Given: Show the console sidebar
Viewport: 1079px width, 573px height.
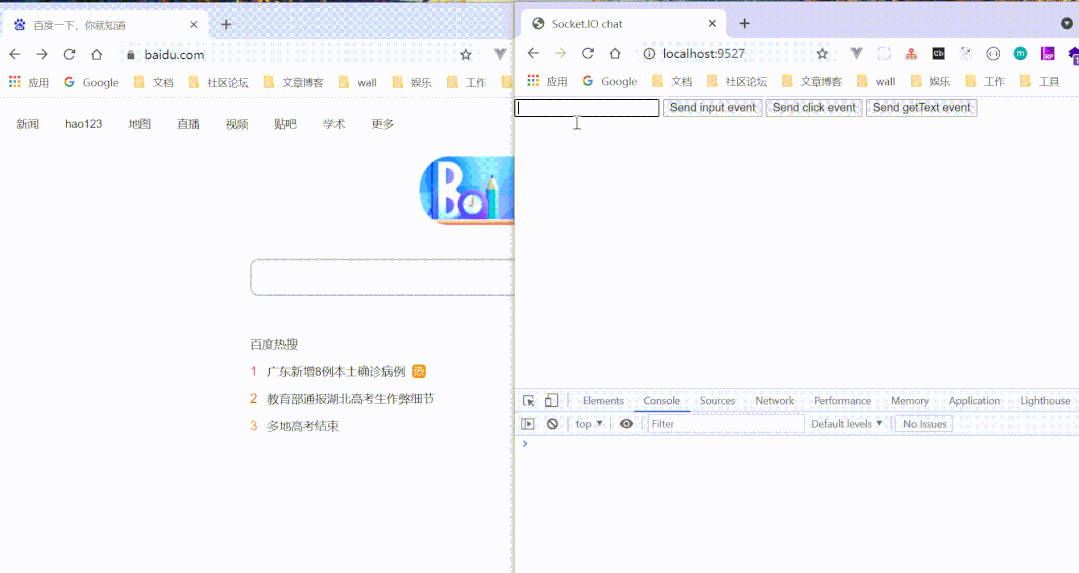Looking at the screenshot, I should [x=528, y=424].
